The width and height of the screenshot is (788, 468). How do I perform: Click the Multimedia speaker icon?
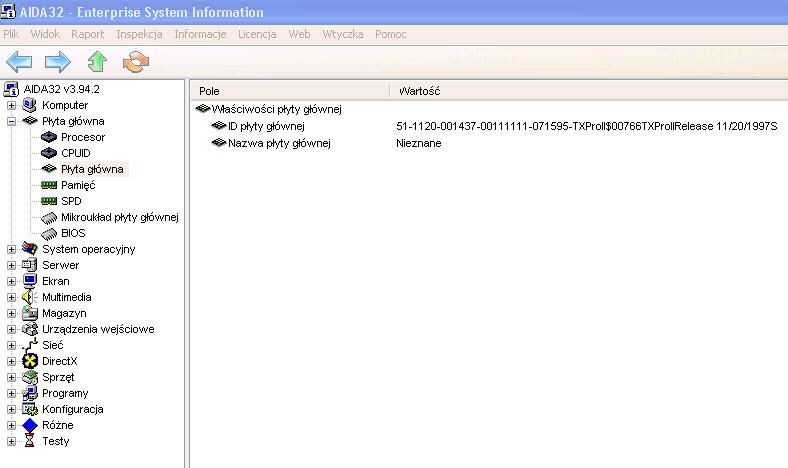pos(30,297)
